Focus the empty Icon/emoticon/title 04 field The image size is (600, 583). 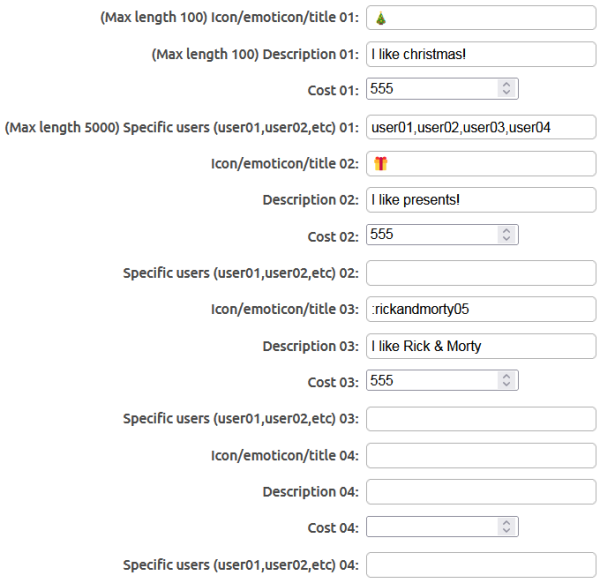tap(481, 455)
